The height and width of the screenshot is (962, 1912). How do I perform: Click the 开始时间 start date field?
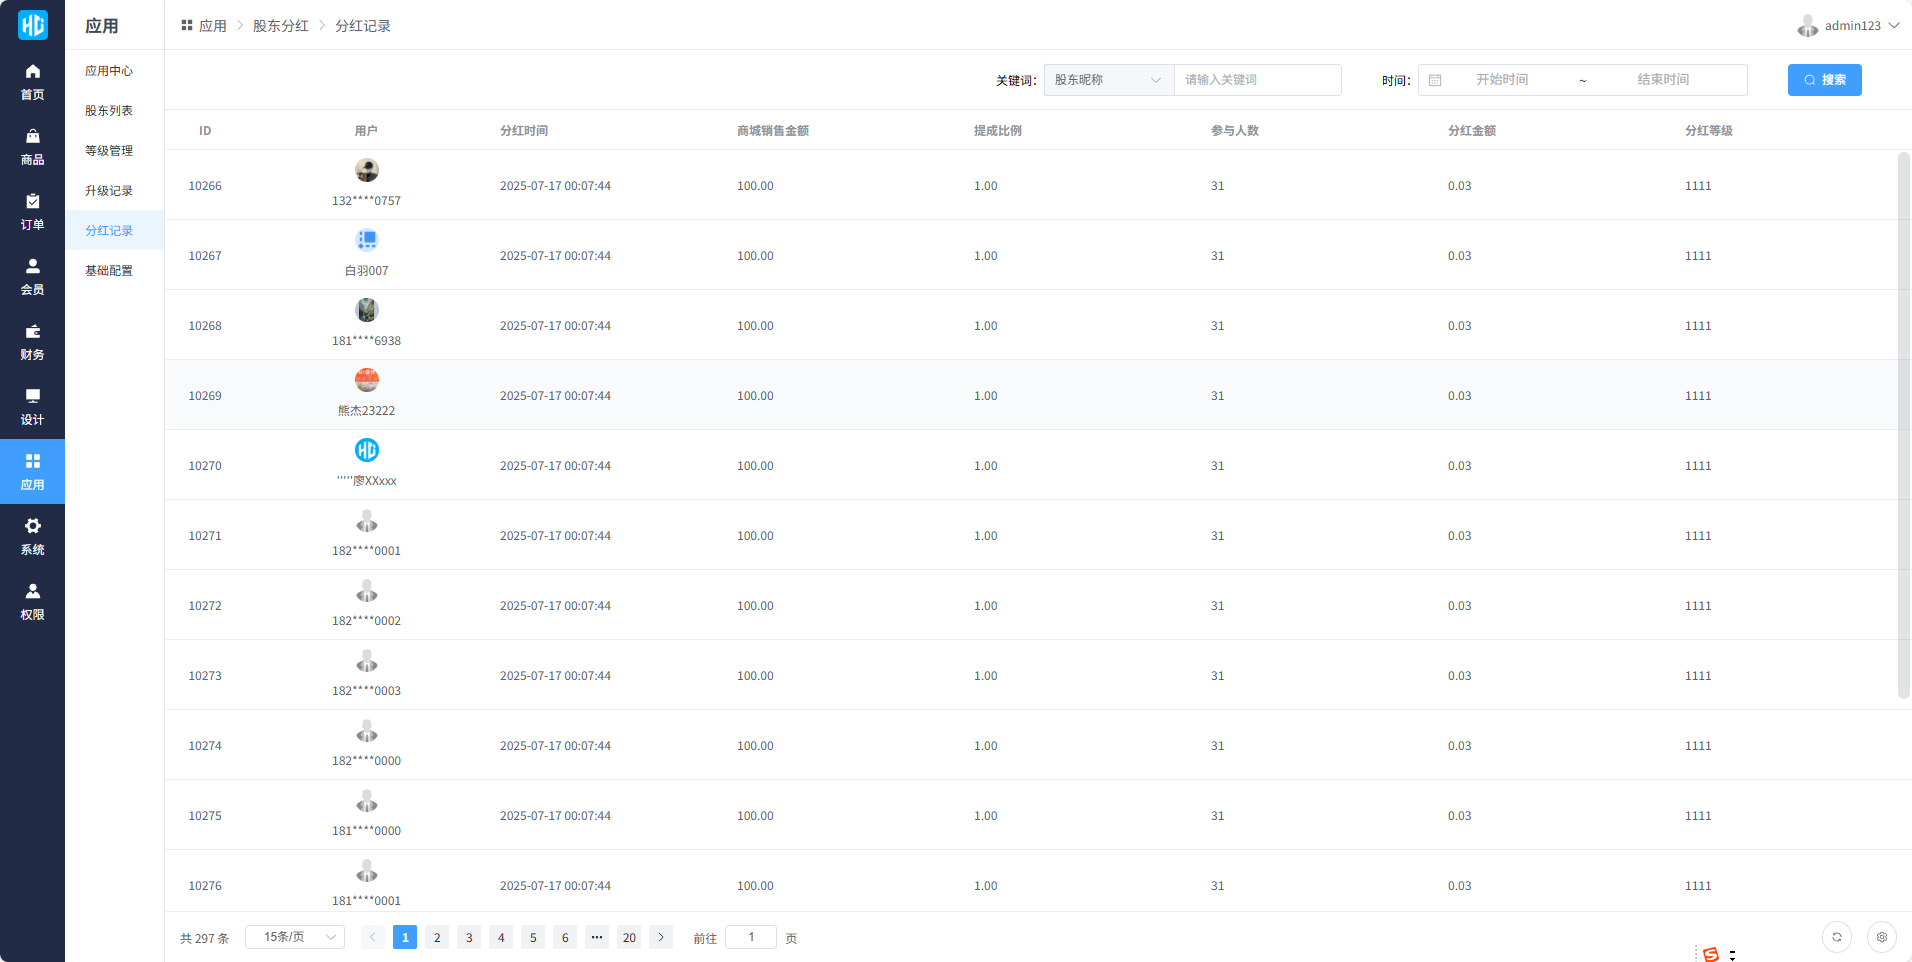[x=1502, y=80]
